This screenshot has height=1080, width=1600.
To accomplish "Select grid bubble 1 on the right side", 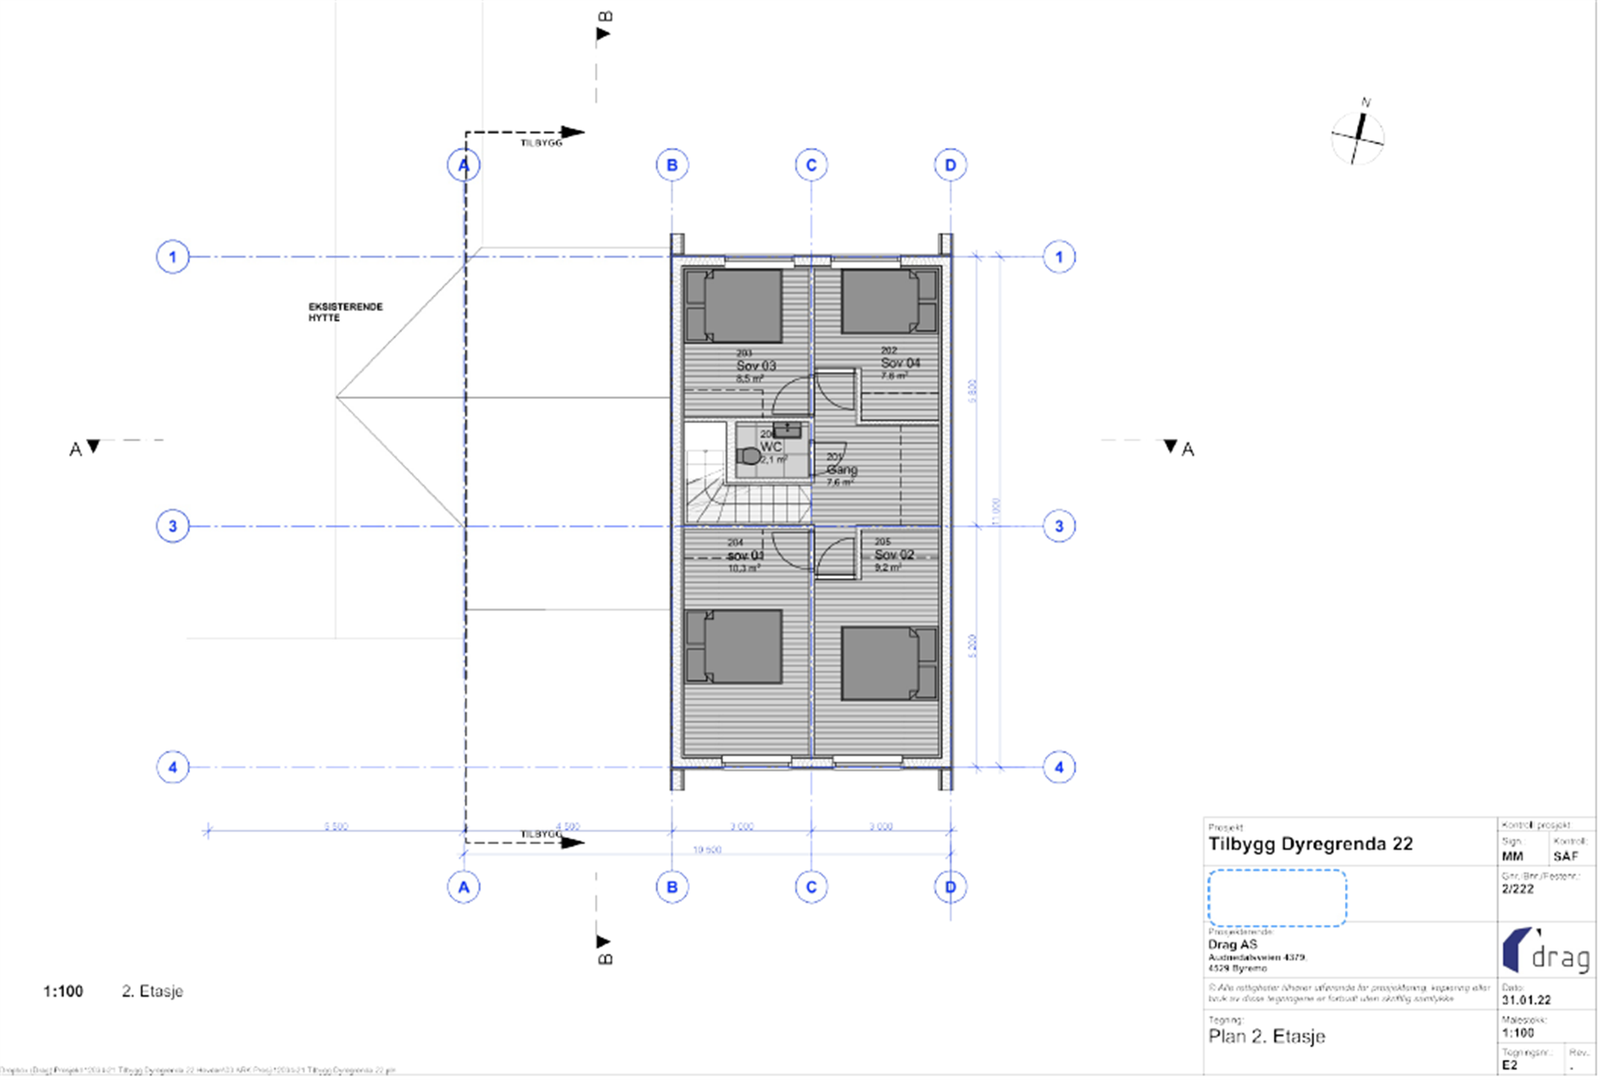I will click(x=1059, y=257).
